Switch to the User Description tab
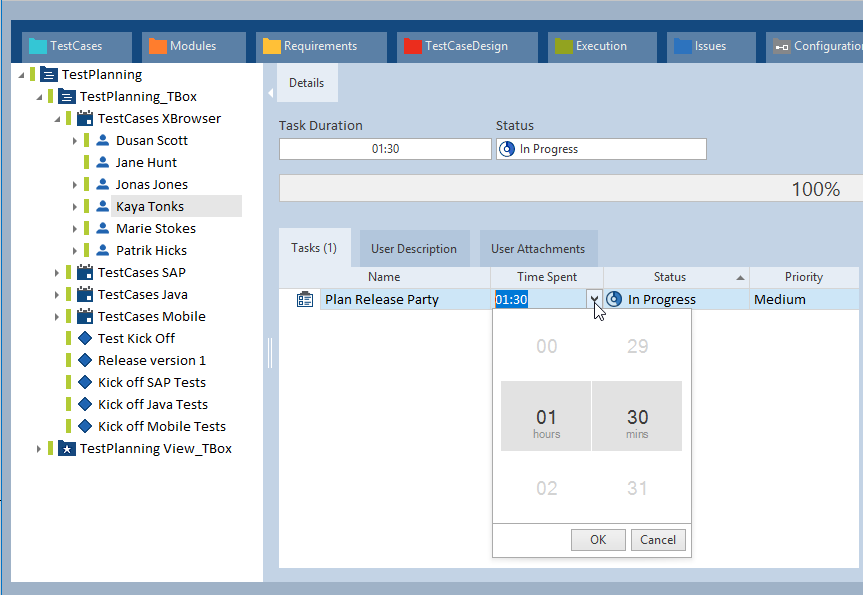The height and width of the screenshot is (595, 863). (413, 249)
